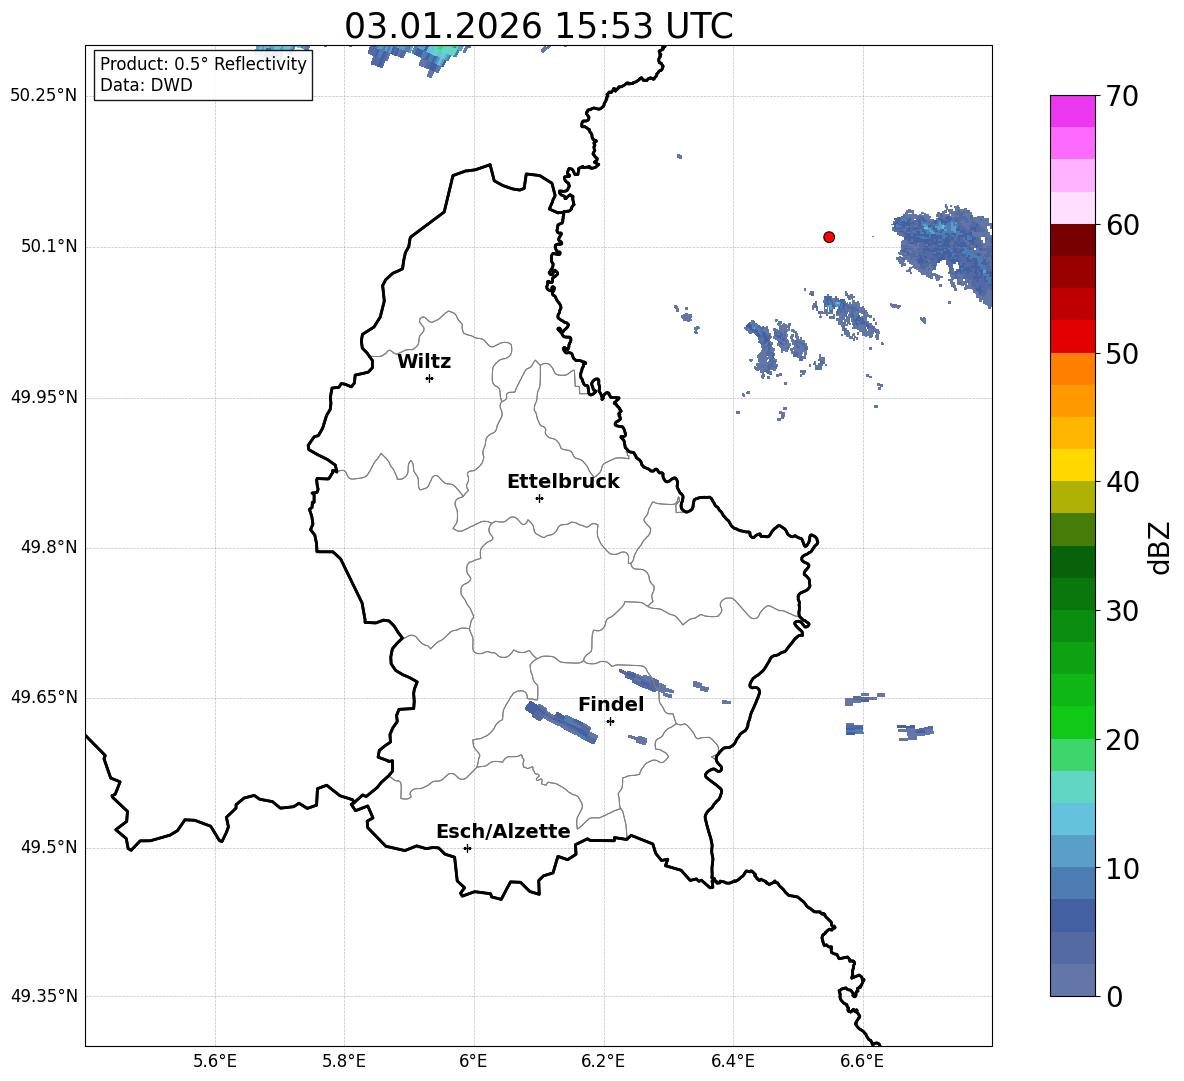Click the colorbar value 50
Screen dimensions: 1184x1081
pos(1122,354)
